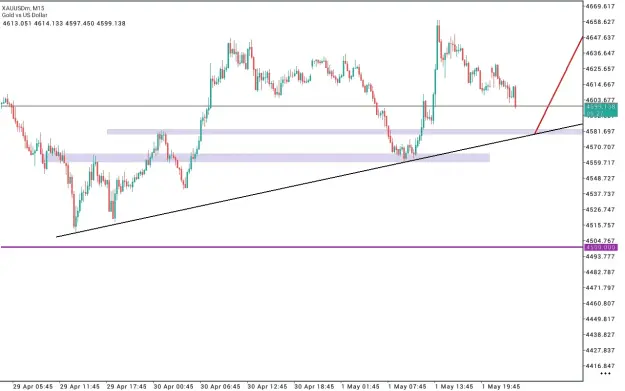Viewport: 625px width, 391px height.
Task: Click time axis label 30 Apr 18:45
Action: click(314, 387)
